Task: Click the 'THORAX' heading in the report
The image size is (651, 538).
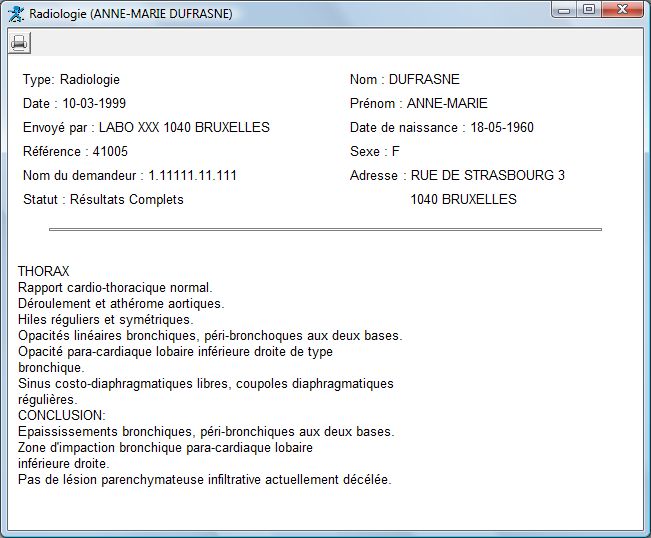Action: pos(44,271)
